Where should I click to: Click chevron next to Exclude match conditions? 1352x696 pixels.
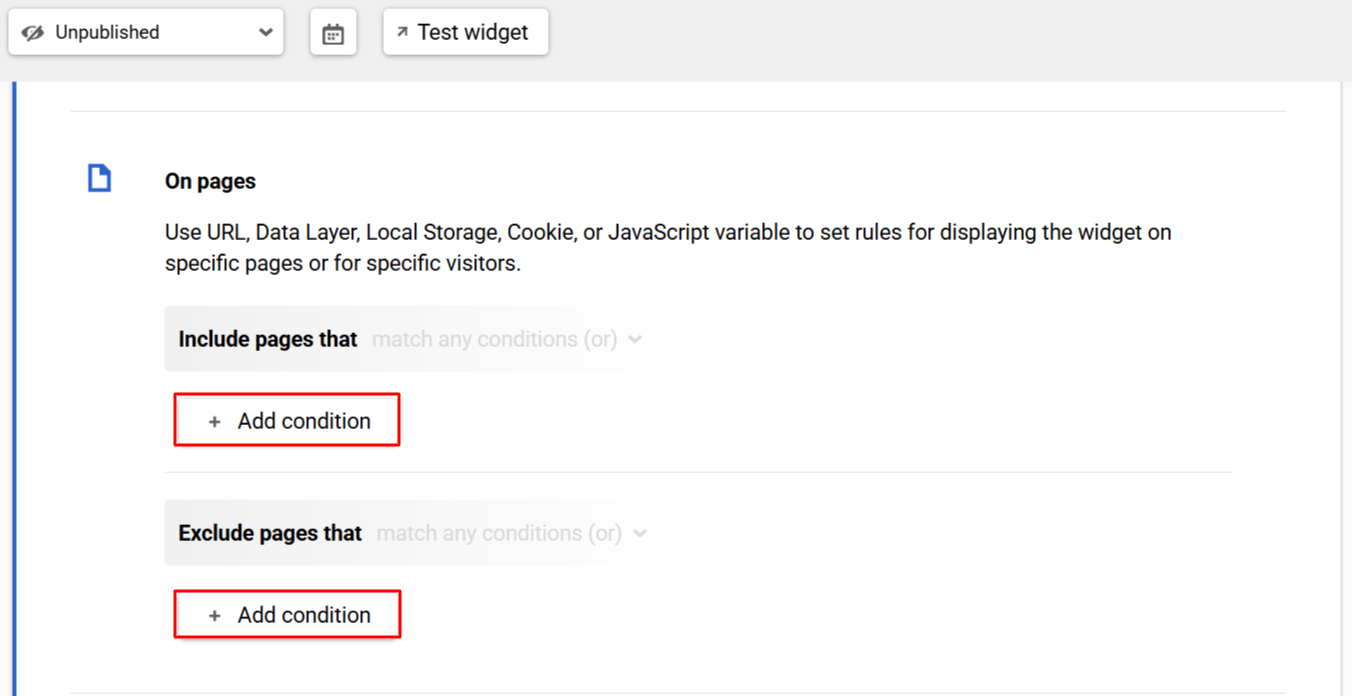click(640, 533)
